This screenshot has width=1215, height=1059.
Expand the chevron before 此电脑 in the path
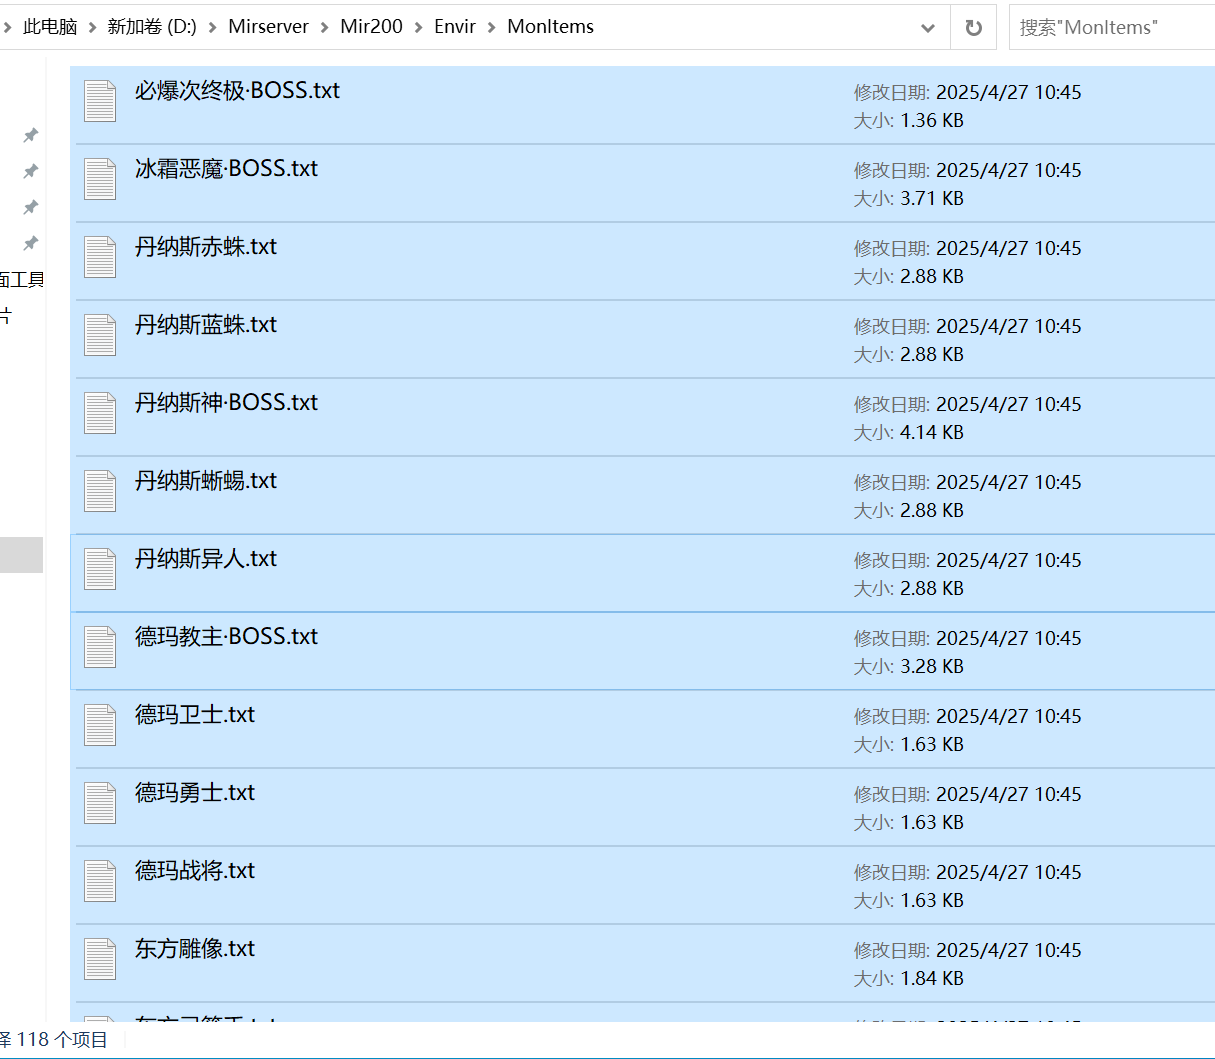pyautogui.click(x=8, y=27)
